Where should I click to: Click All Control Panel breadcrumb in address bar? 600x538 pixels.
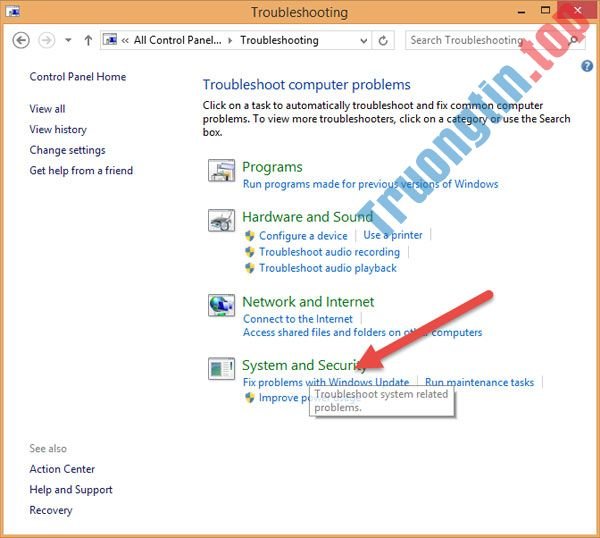click(178, 40)
